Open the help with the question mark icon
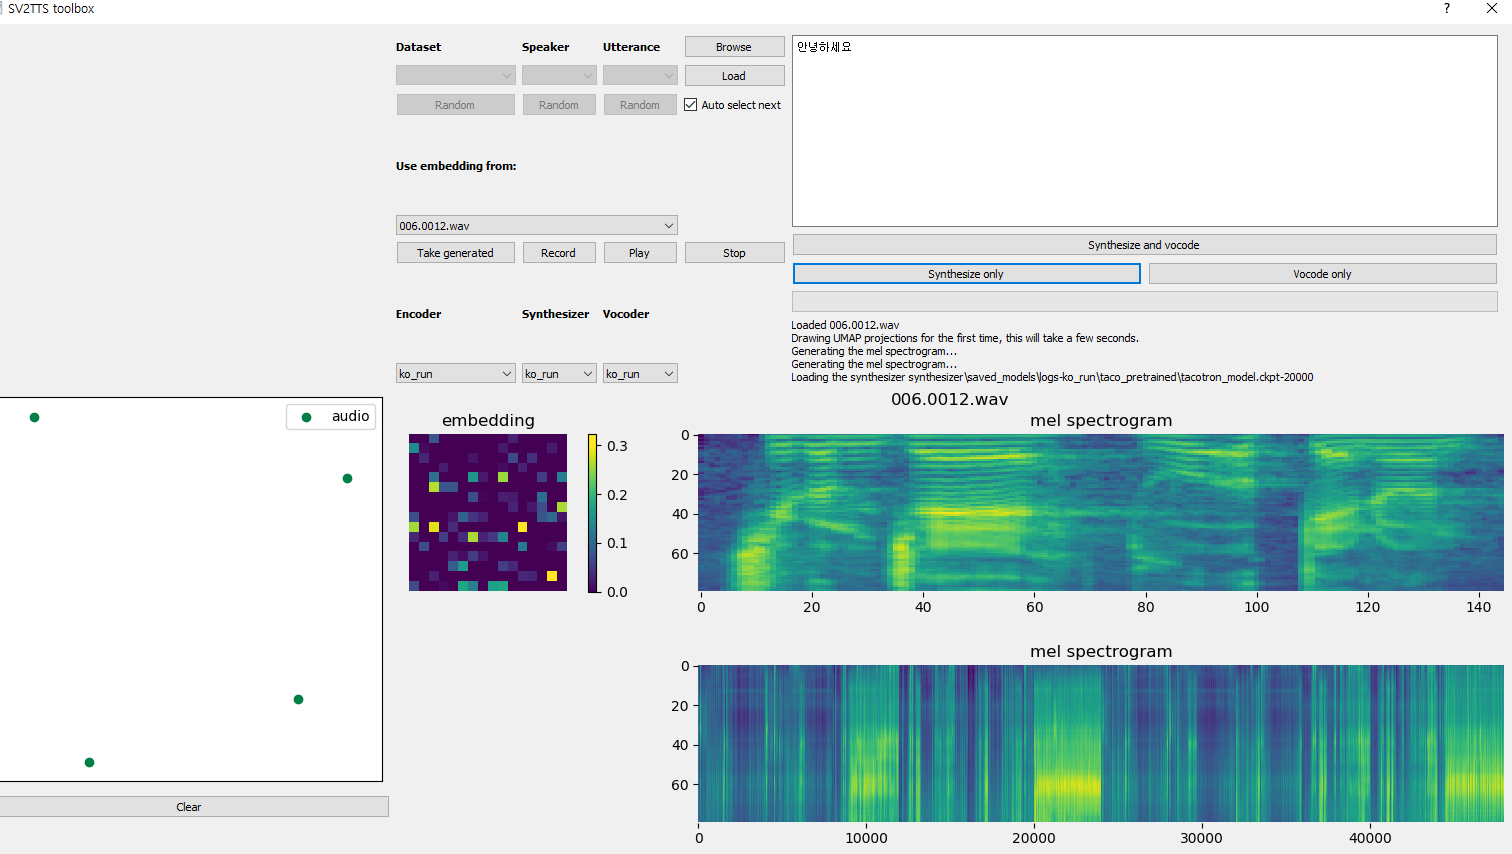Viewport: 1512px width, 854px height. 1446,9
